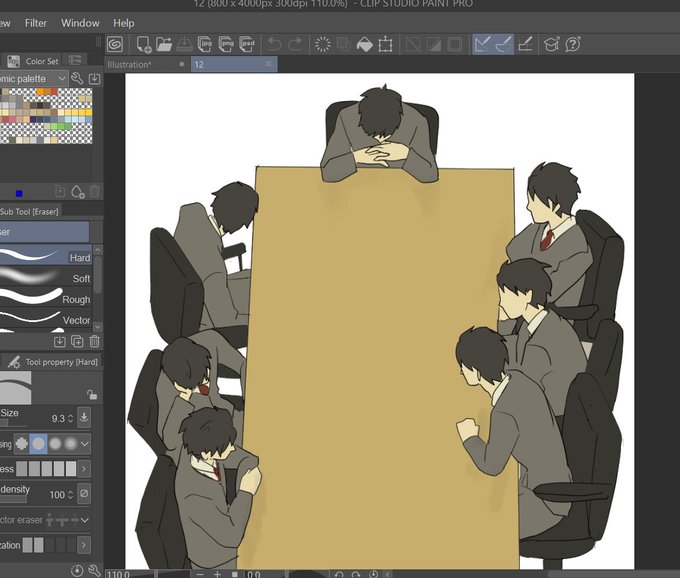
Task: Open the Help menu
Action: click(x=124, y=23)
